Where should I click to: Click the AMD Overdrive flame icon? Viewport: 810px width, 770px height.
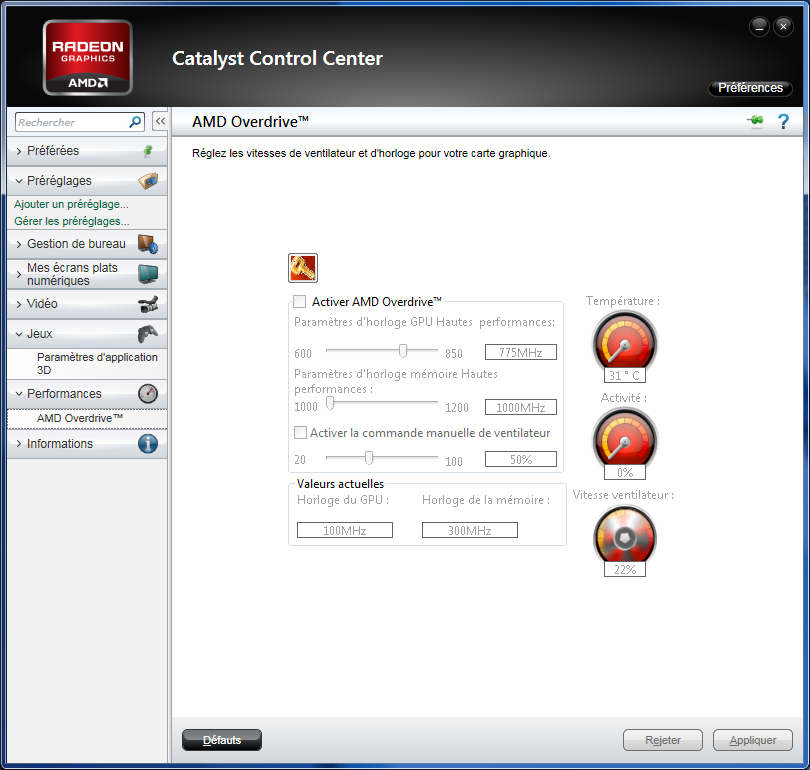click(301, 268)
